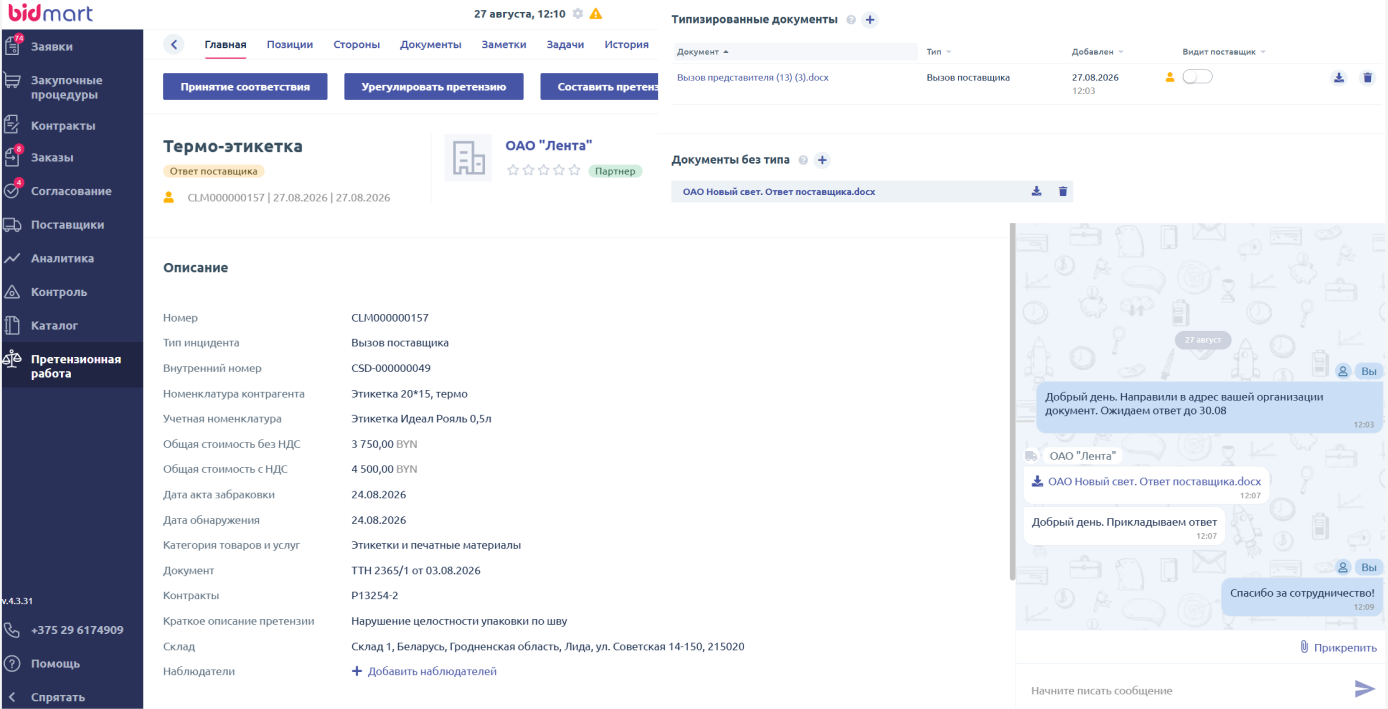Click the Составить претензию button
The height and width of the screenshot is (709, 1388).
[599, 87]
